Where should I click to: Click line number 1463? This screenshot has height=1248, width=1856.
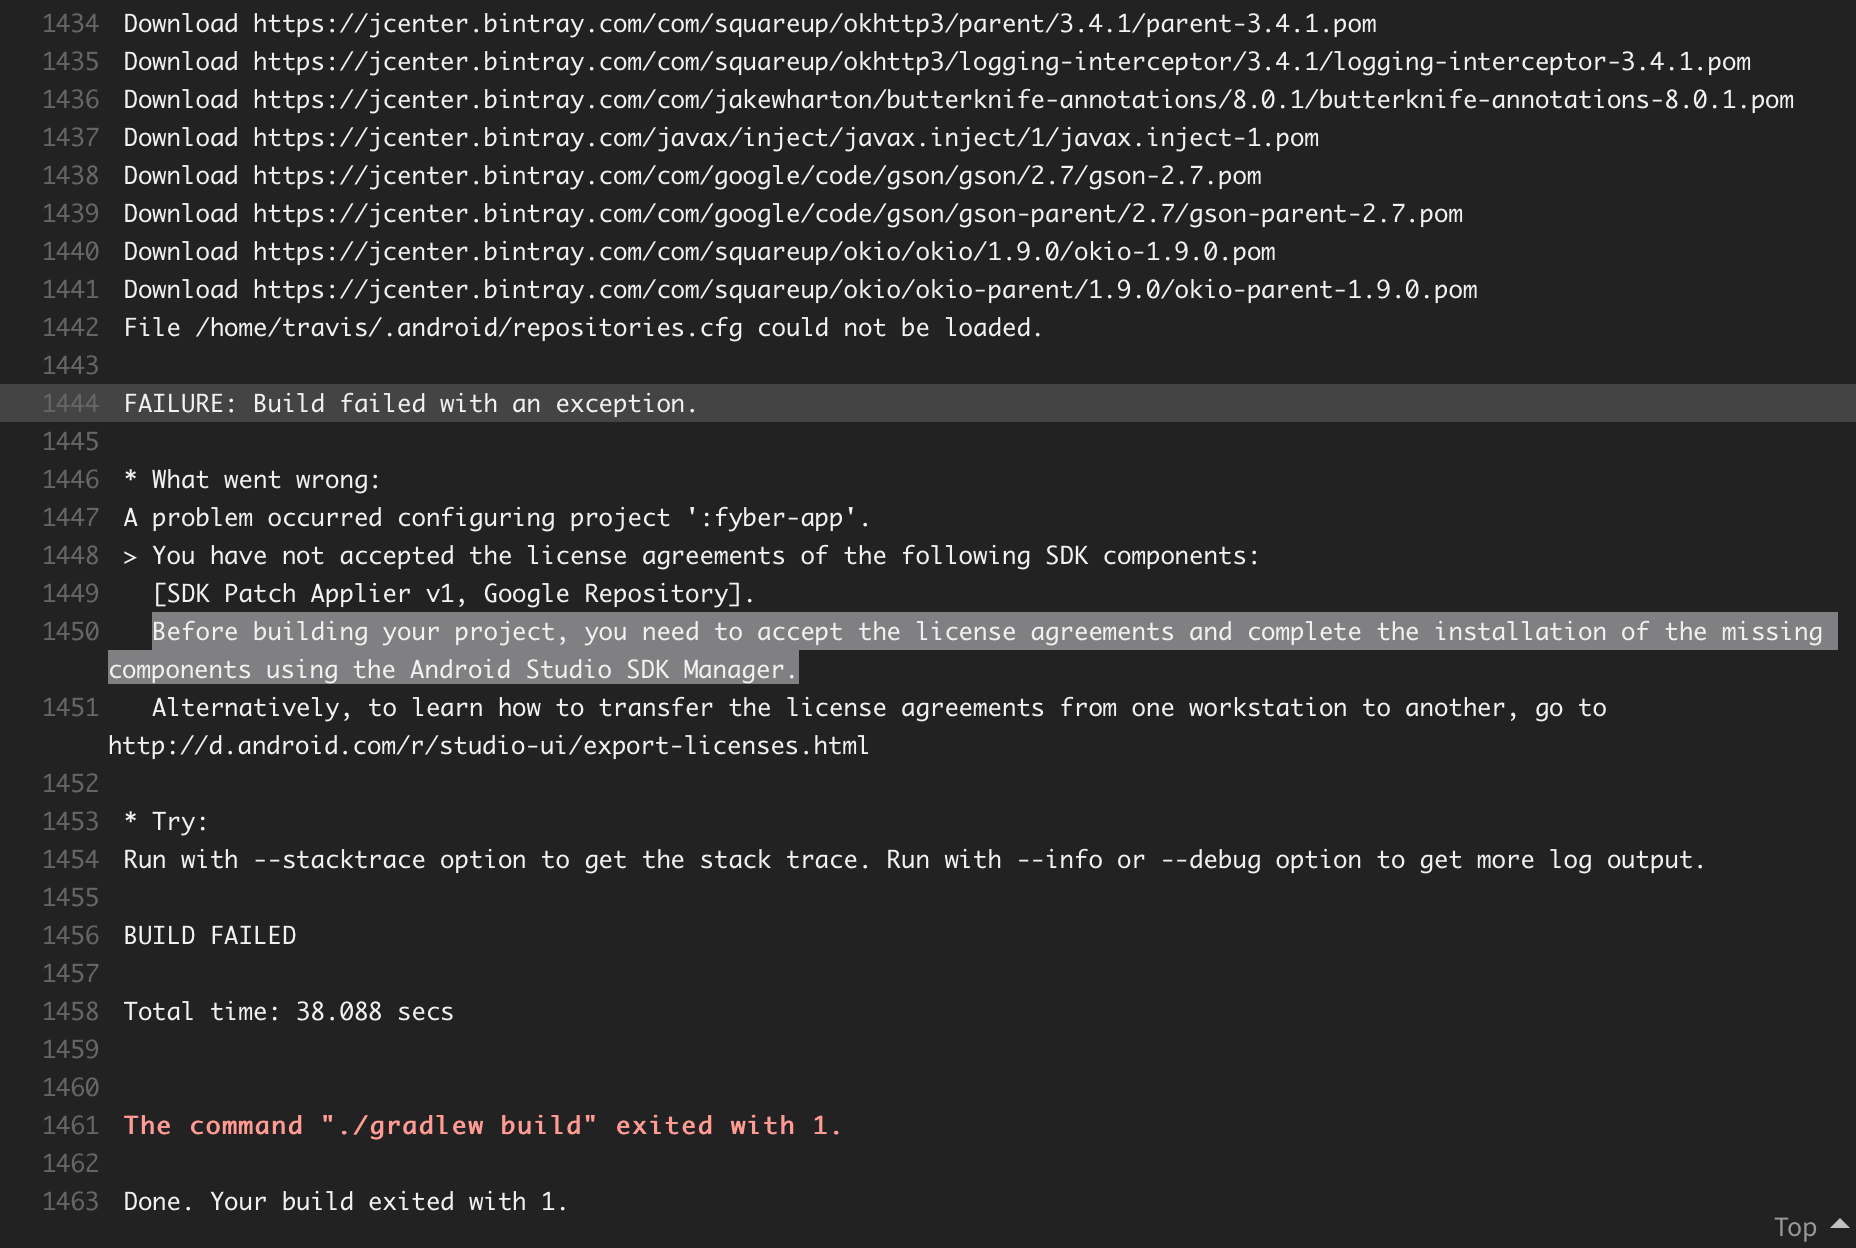click(x=70, y=1201)
